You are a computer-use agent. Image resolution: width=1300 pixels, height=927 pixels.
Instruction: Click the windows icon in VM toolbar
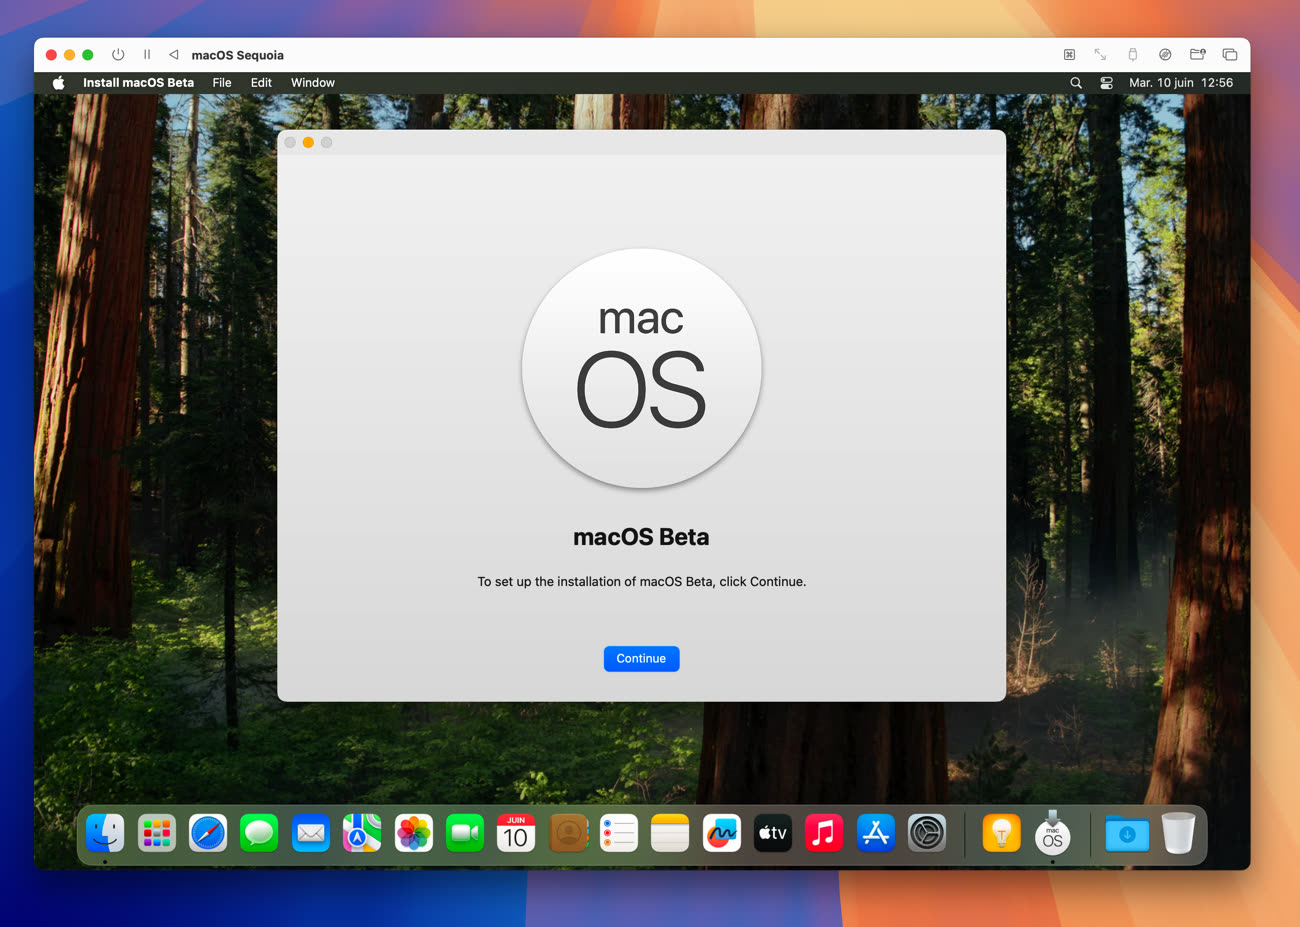tap(1230, 55)
